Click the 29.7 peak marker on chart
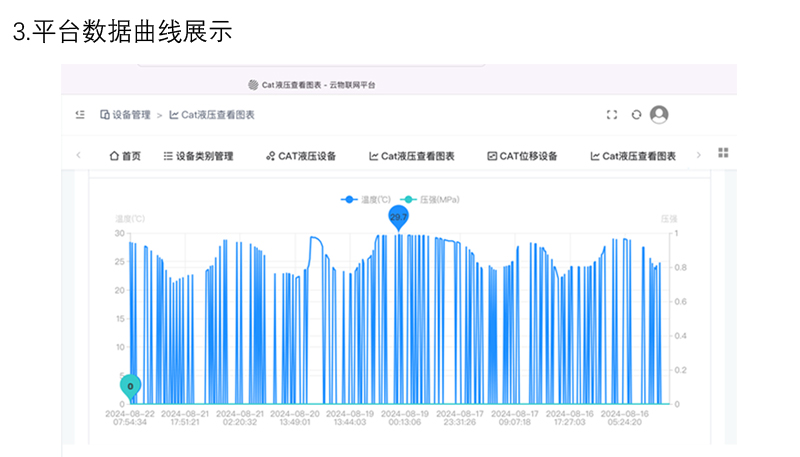 click(x=399, y=217)
